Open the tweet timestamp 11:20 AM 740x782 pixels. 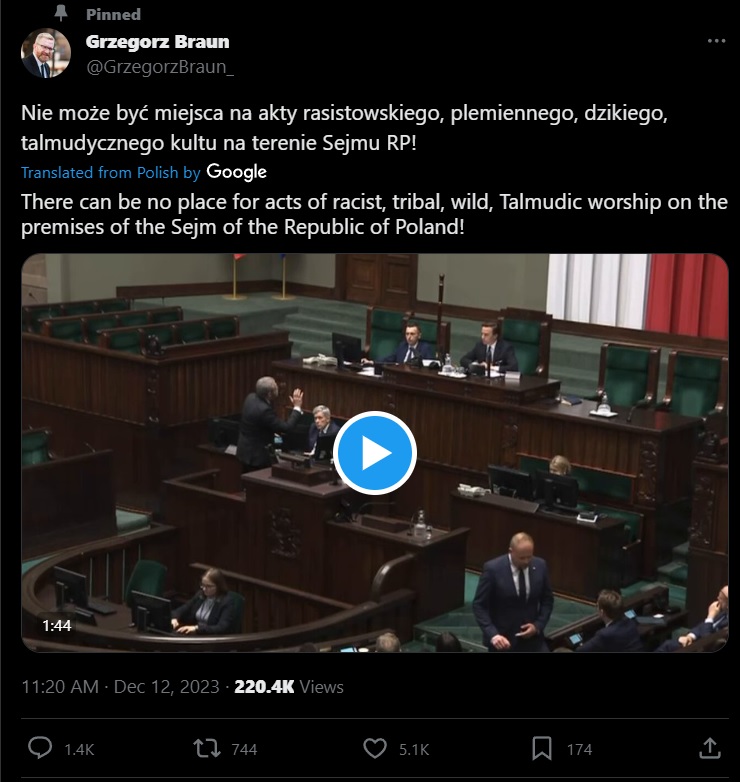point(60,687)
